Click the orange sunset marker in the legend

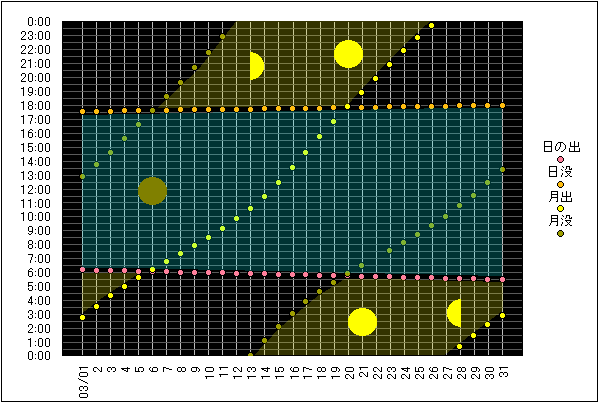(x=560, y=184)
